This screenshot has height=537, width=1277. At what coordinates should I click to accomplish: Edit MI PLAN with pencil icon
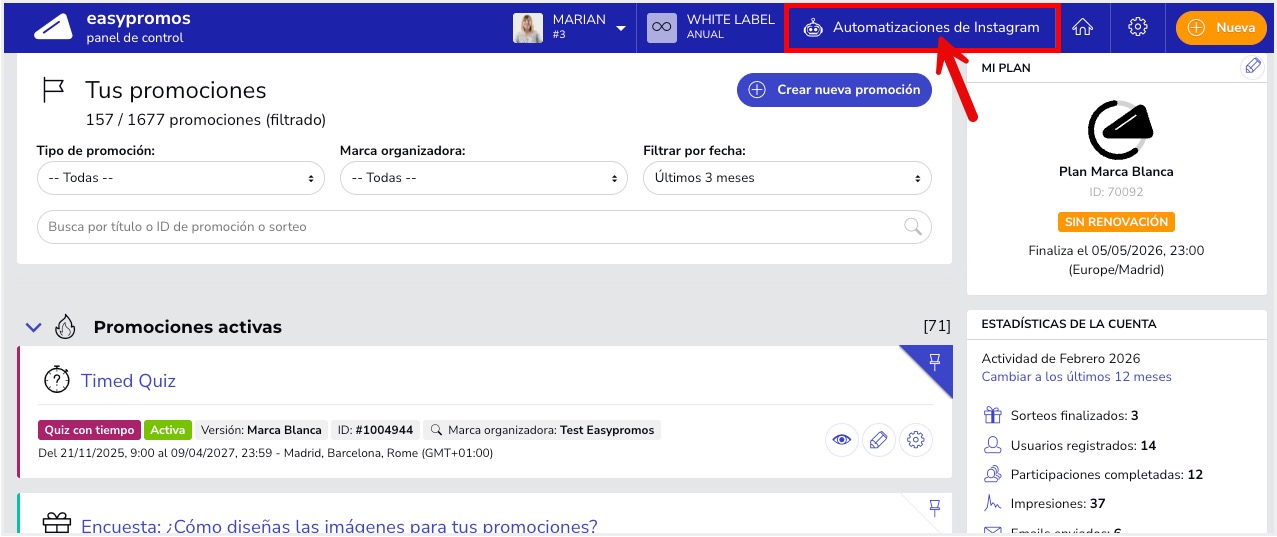(x=1252, y=67)
